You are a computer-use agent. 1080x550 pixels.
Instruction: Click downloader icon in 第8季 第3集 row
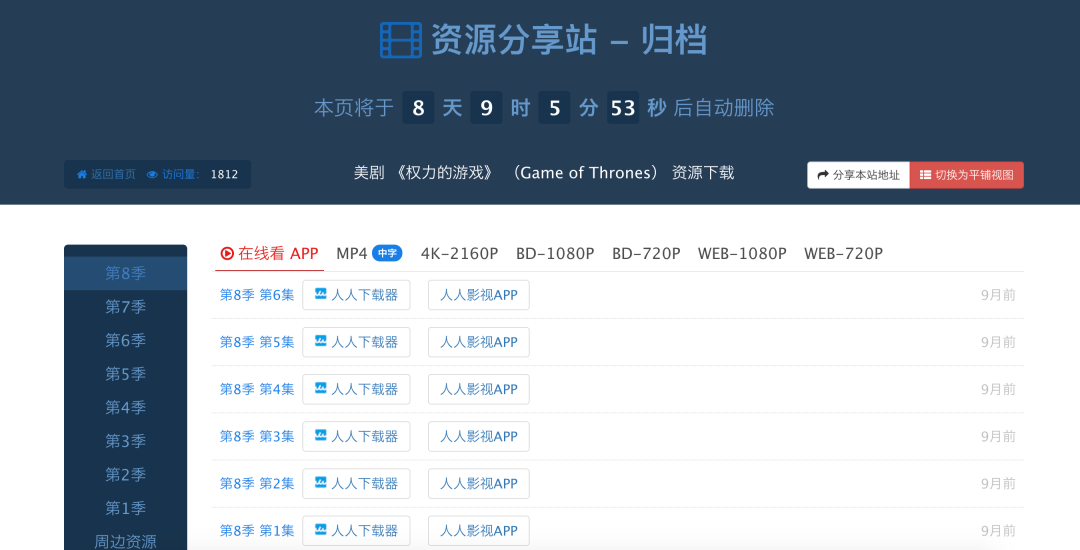click(320, 436)
